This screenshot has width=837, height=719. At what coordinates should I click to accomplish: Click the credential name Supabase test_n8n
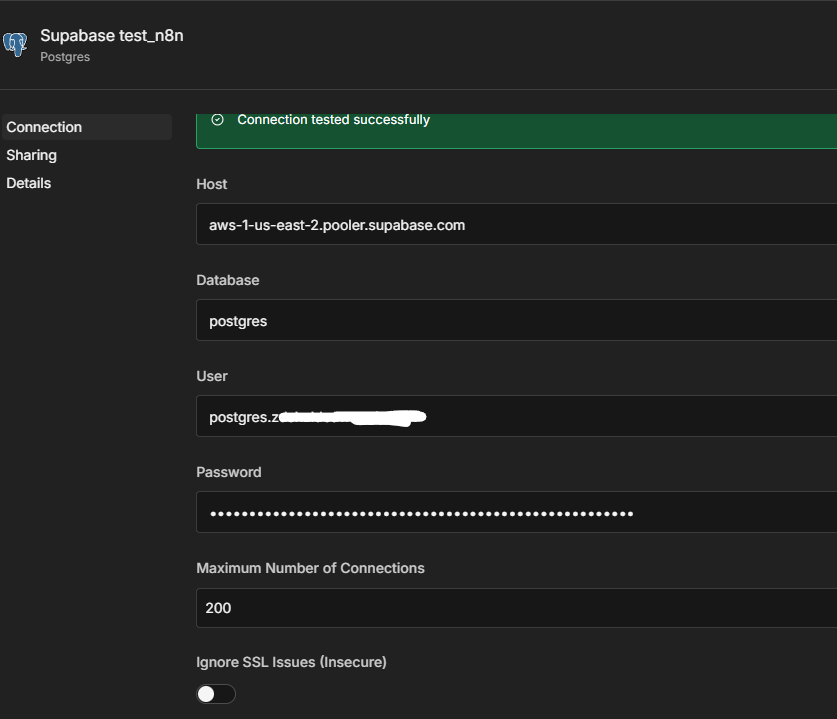[111, 36]
